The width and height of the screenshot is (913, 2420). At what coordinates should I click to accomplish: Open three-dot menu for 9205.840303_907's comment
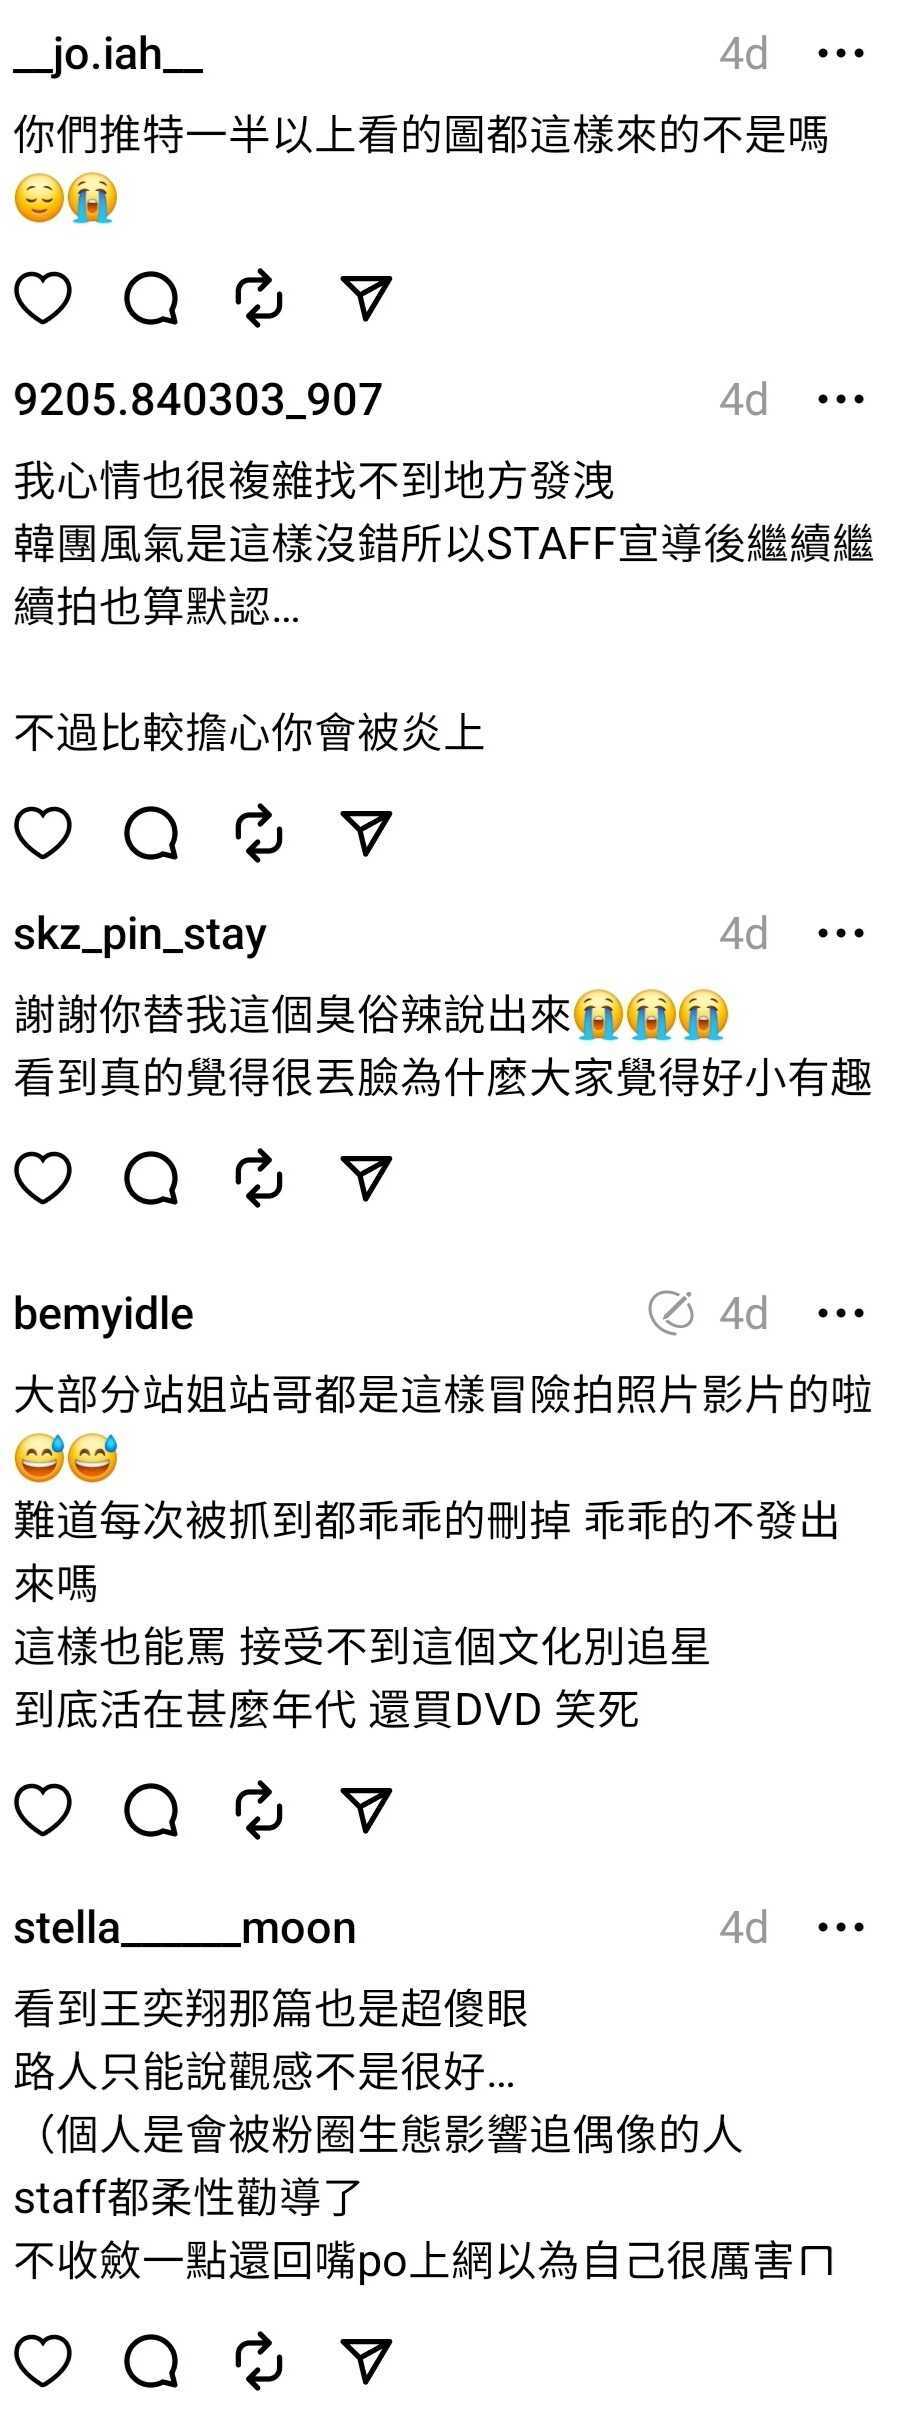coord(840,399)
